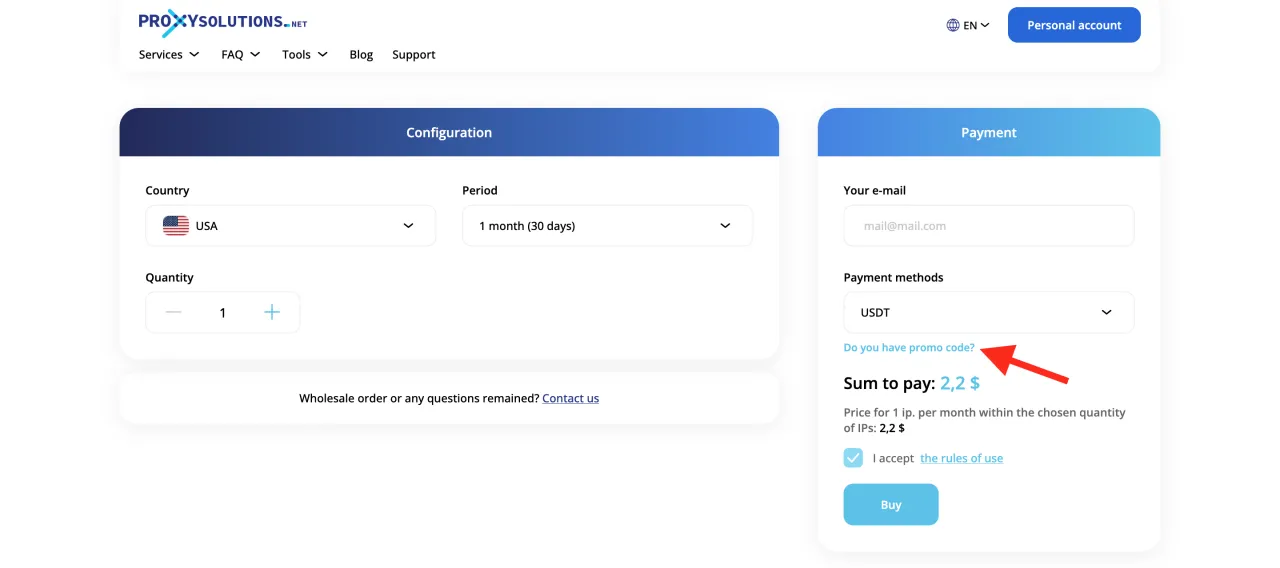The height and width of the screenshot is (568, 1280).
Task: Click the ProxySolutions.net logo
Action: (x=222, y=22)
